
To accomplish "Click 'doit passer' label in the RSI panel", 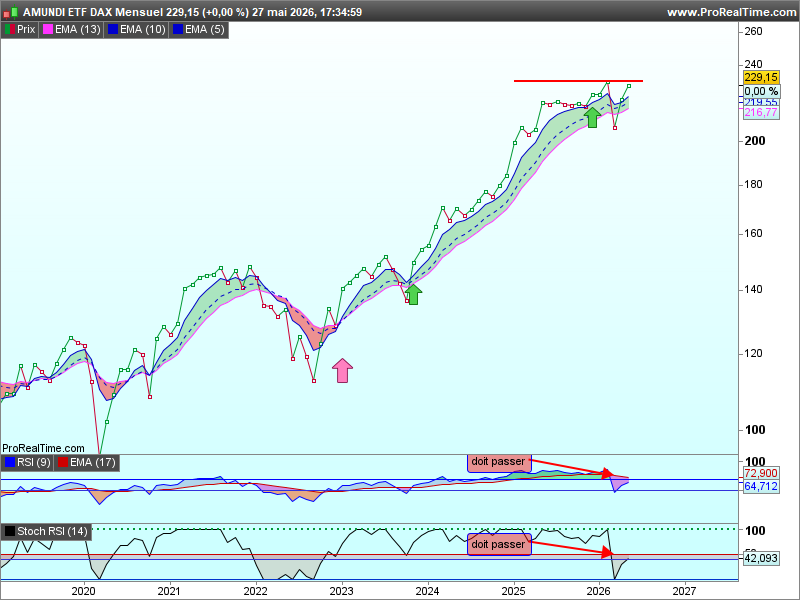I will tap(499, 462).
